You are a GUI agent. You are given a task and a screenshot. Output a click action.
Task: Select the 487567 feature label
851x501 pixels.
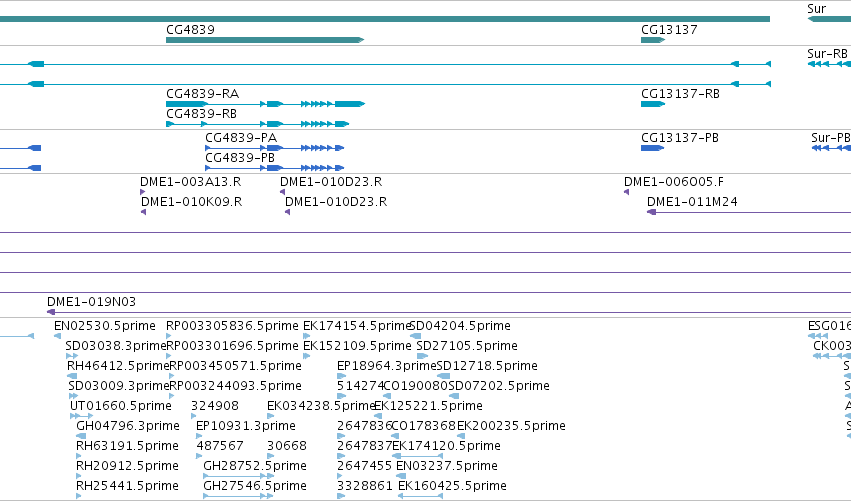click(220, 446)
